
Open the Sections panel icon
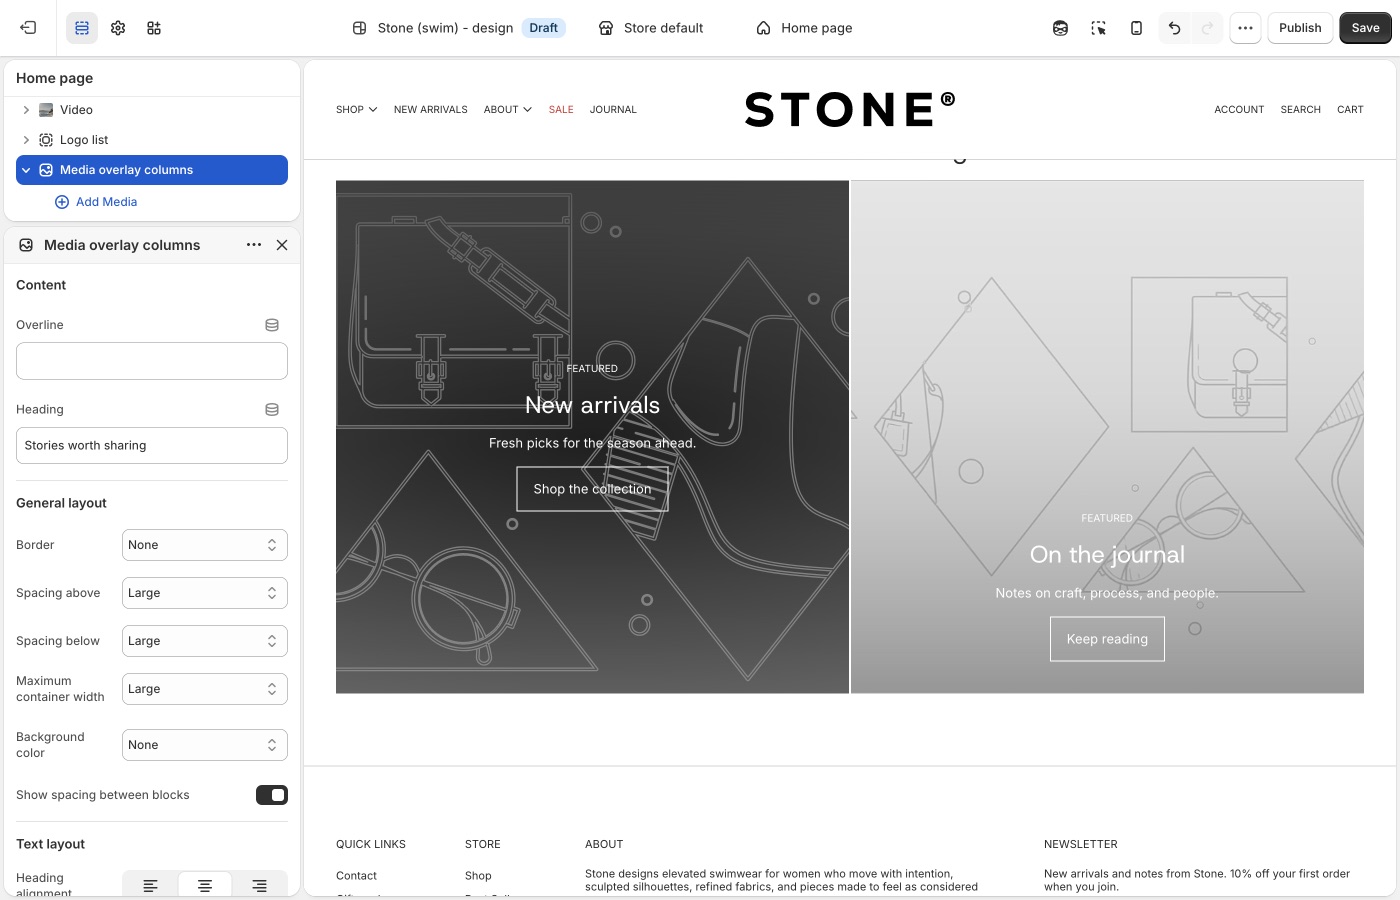(82, 28)
